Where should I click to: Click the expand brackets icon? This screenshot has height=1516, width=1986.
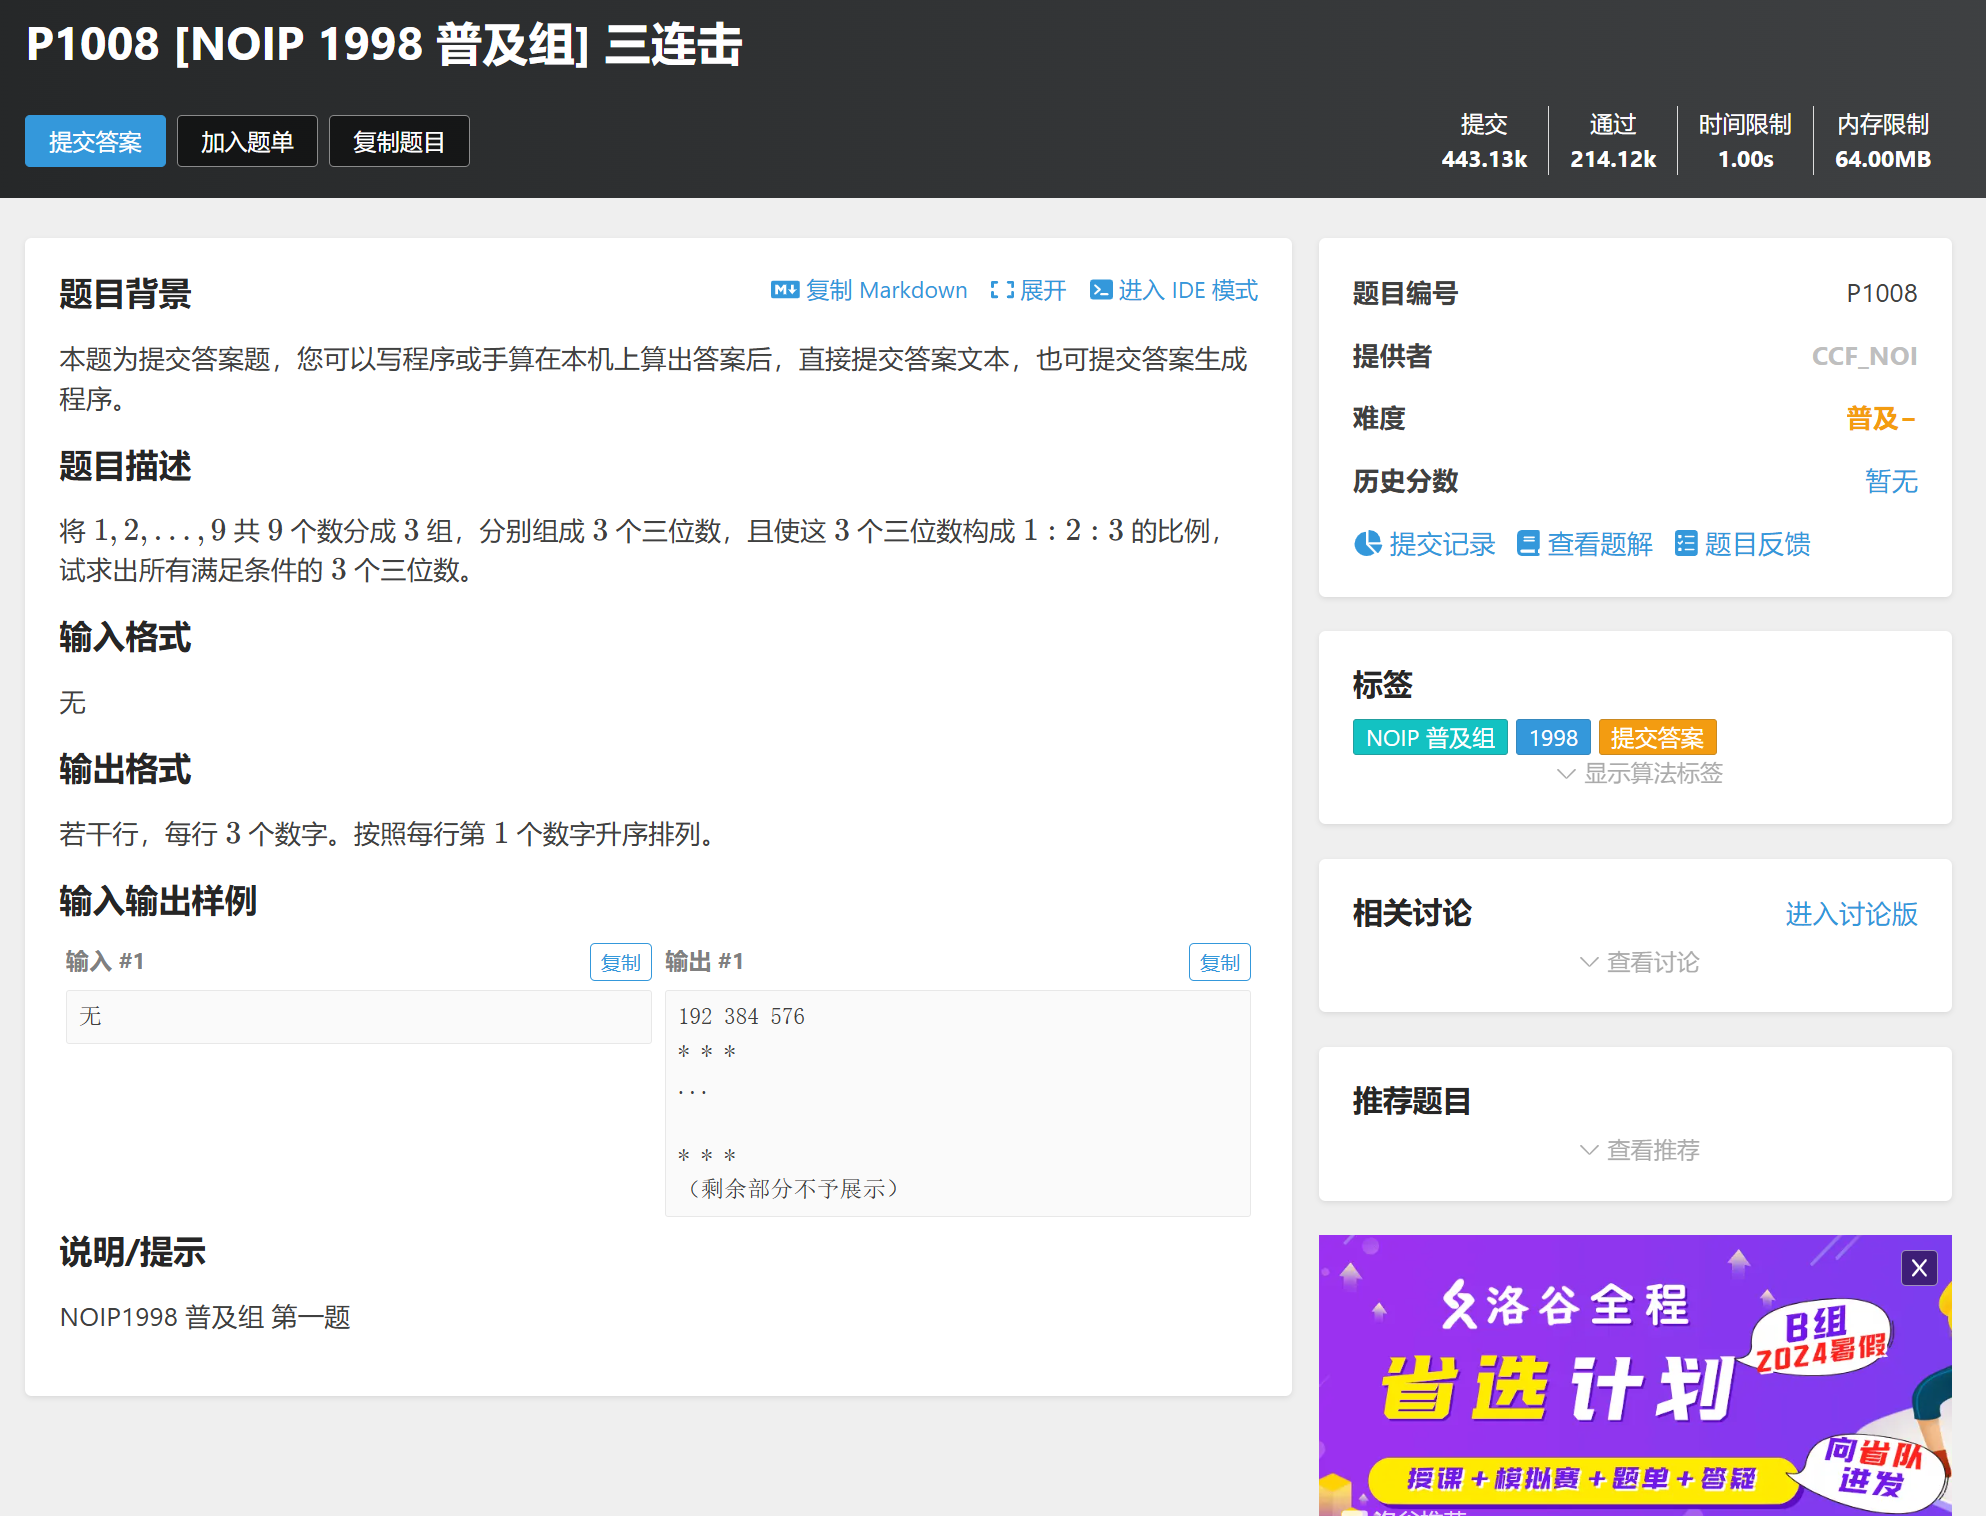(x=1001, y=290)
